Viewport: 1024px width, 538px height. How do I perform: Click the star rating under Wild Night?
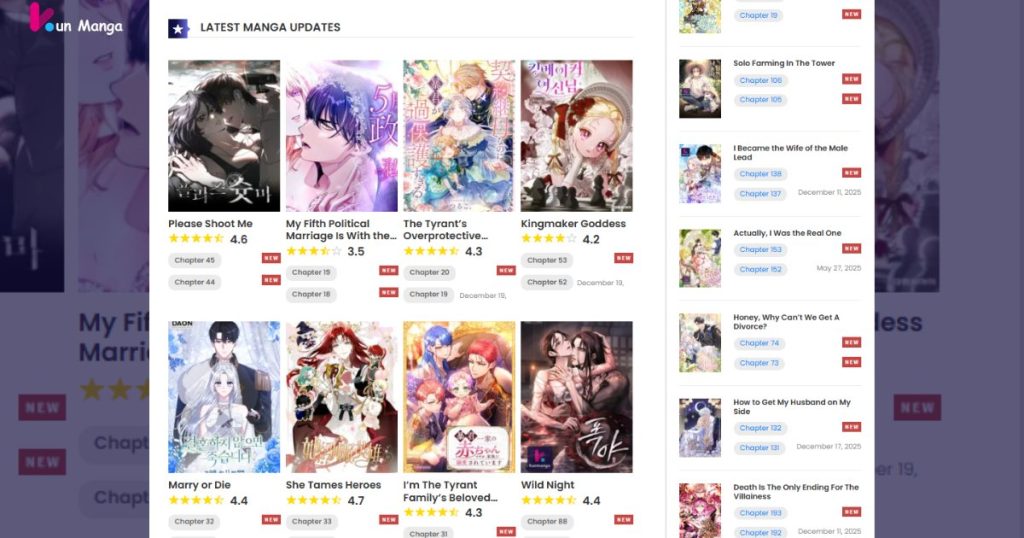pyautogui.click(x=549, y=500)
